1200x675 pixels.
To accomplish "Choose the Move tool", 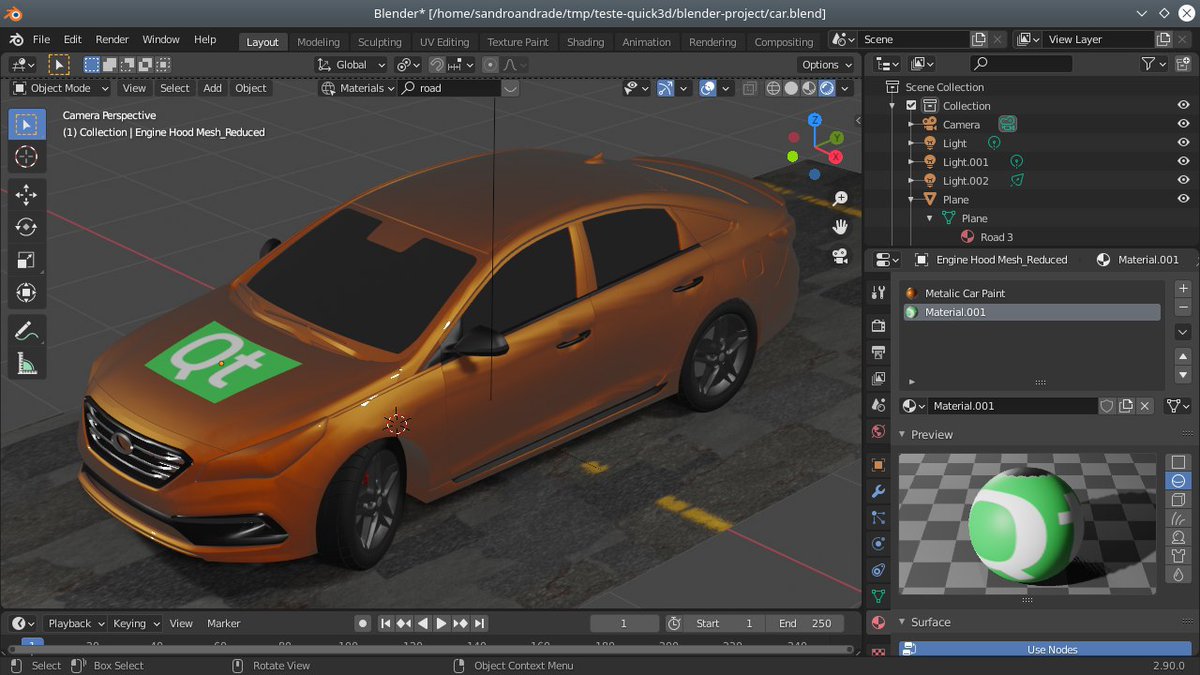I will [27, 195].
